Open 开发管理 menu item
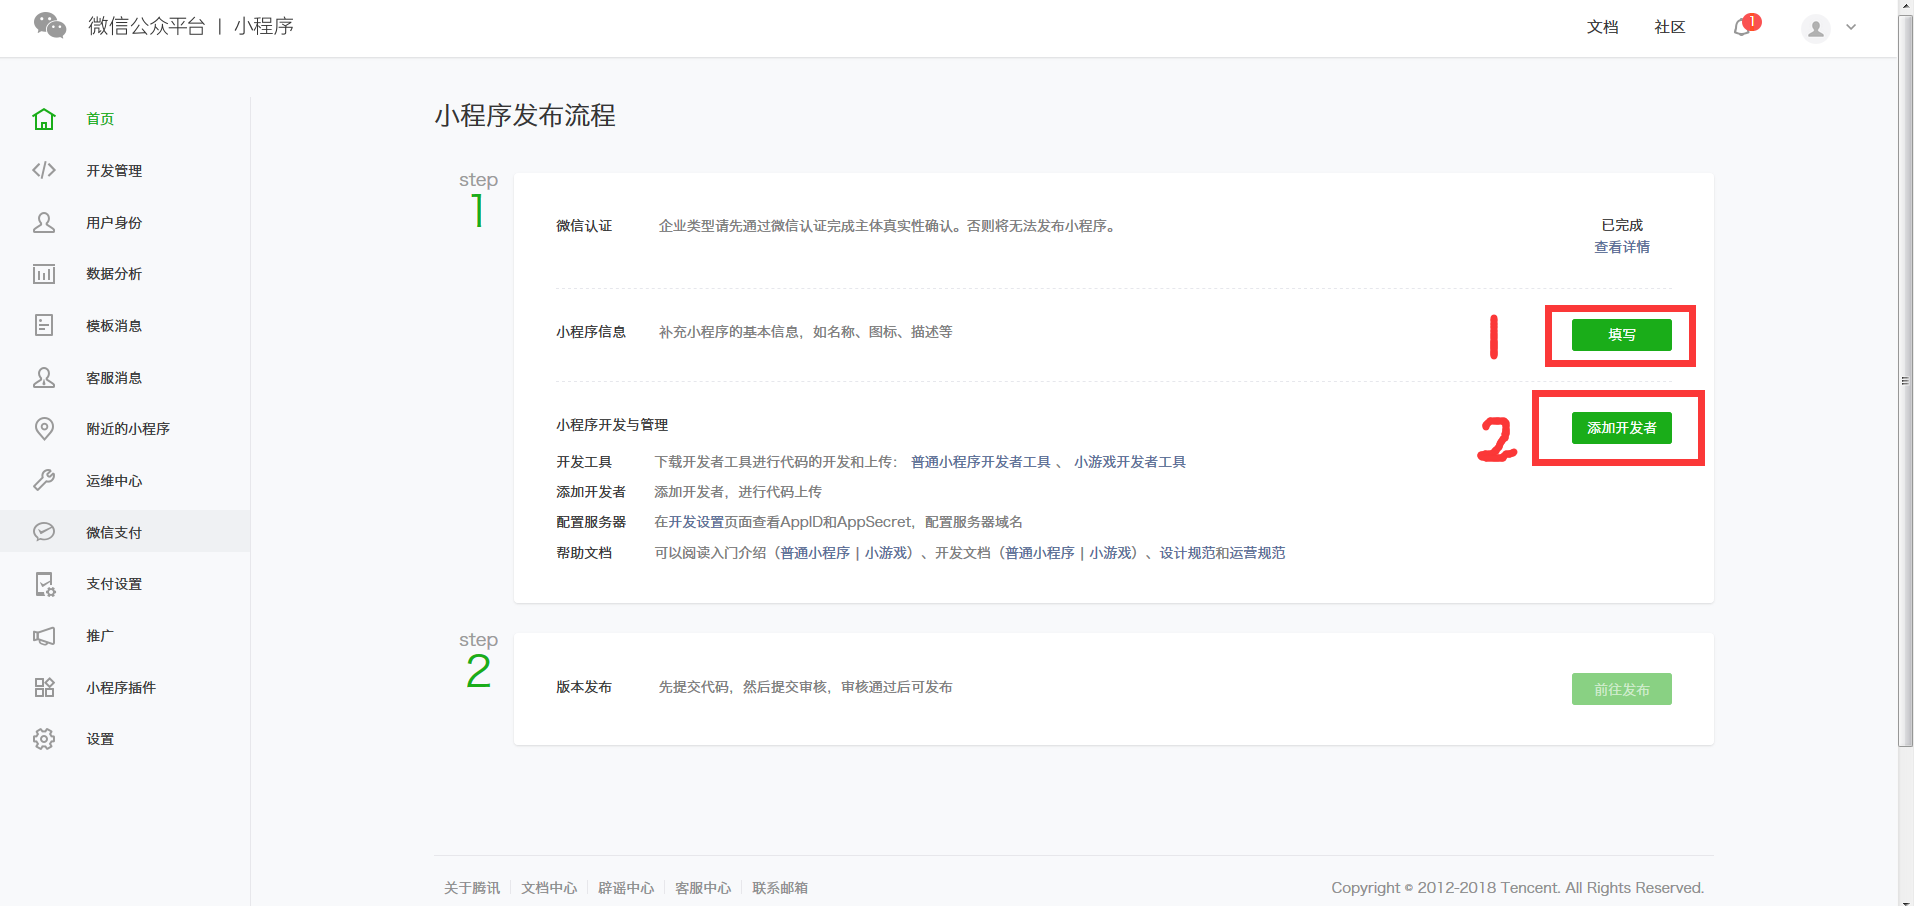1914x906 pixels. tap(114, 171)
